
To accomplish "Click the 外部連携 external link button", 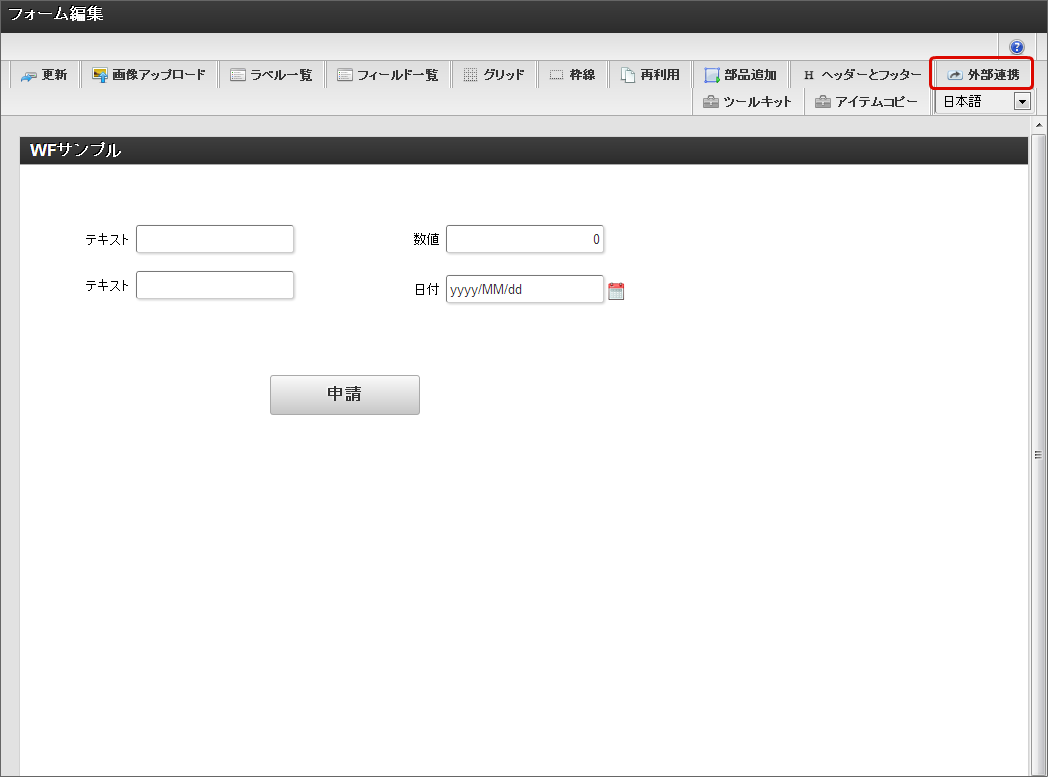I will (x=983, y=75).
